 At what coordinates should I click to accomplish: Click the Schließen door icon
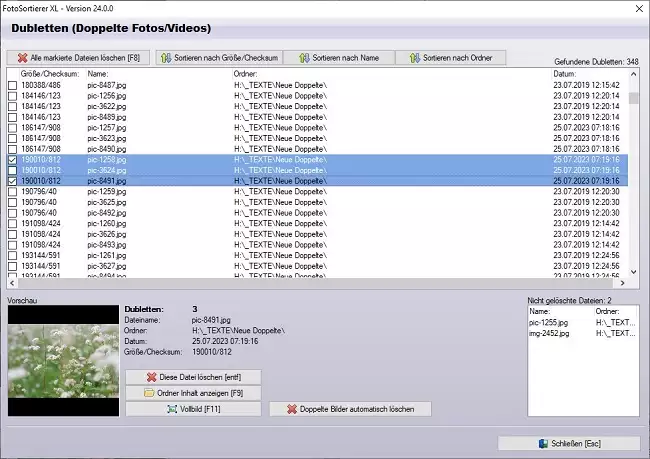click(x=544, y=443)
